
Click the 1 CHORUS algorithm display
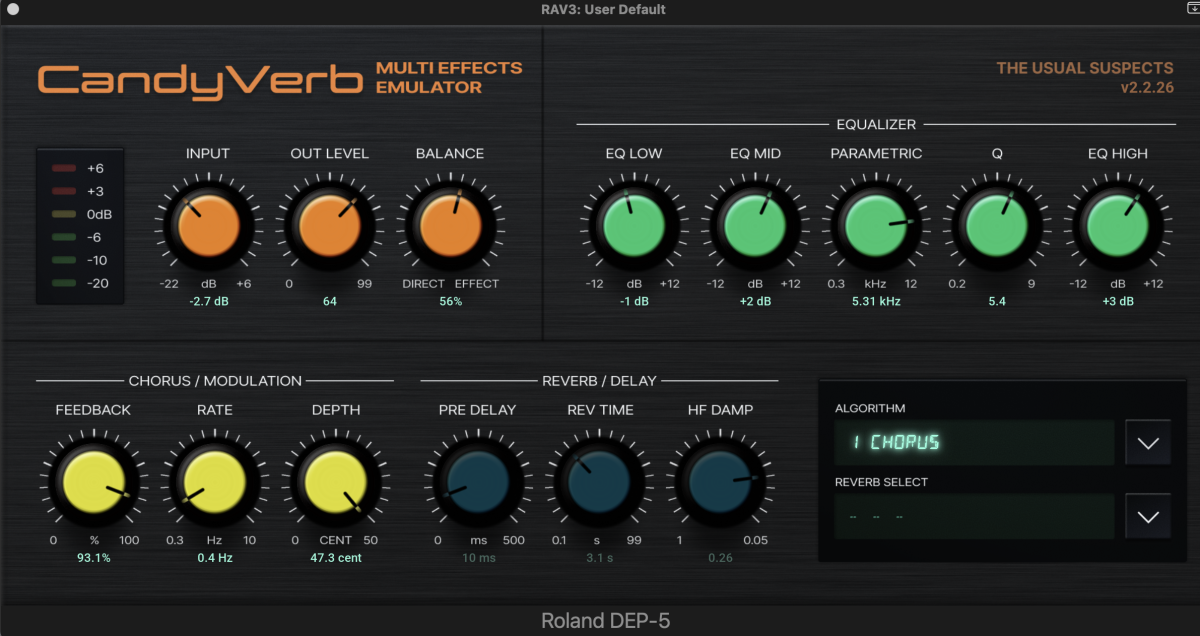pyautogui.click(x=974, y=442)
